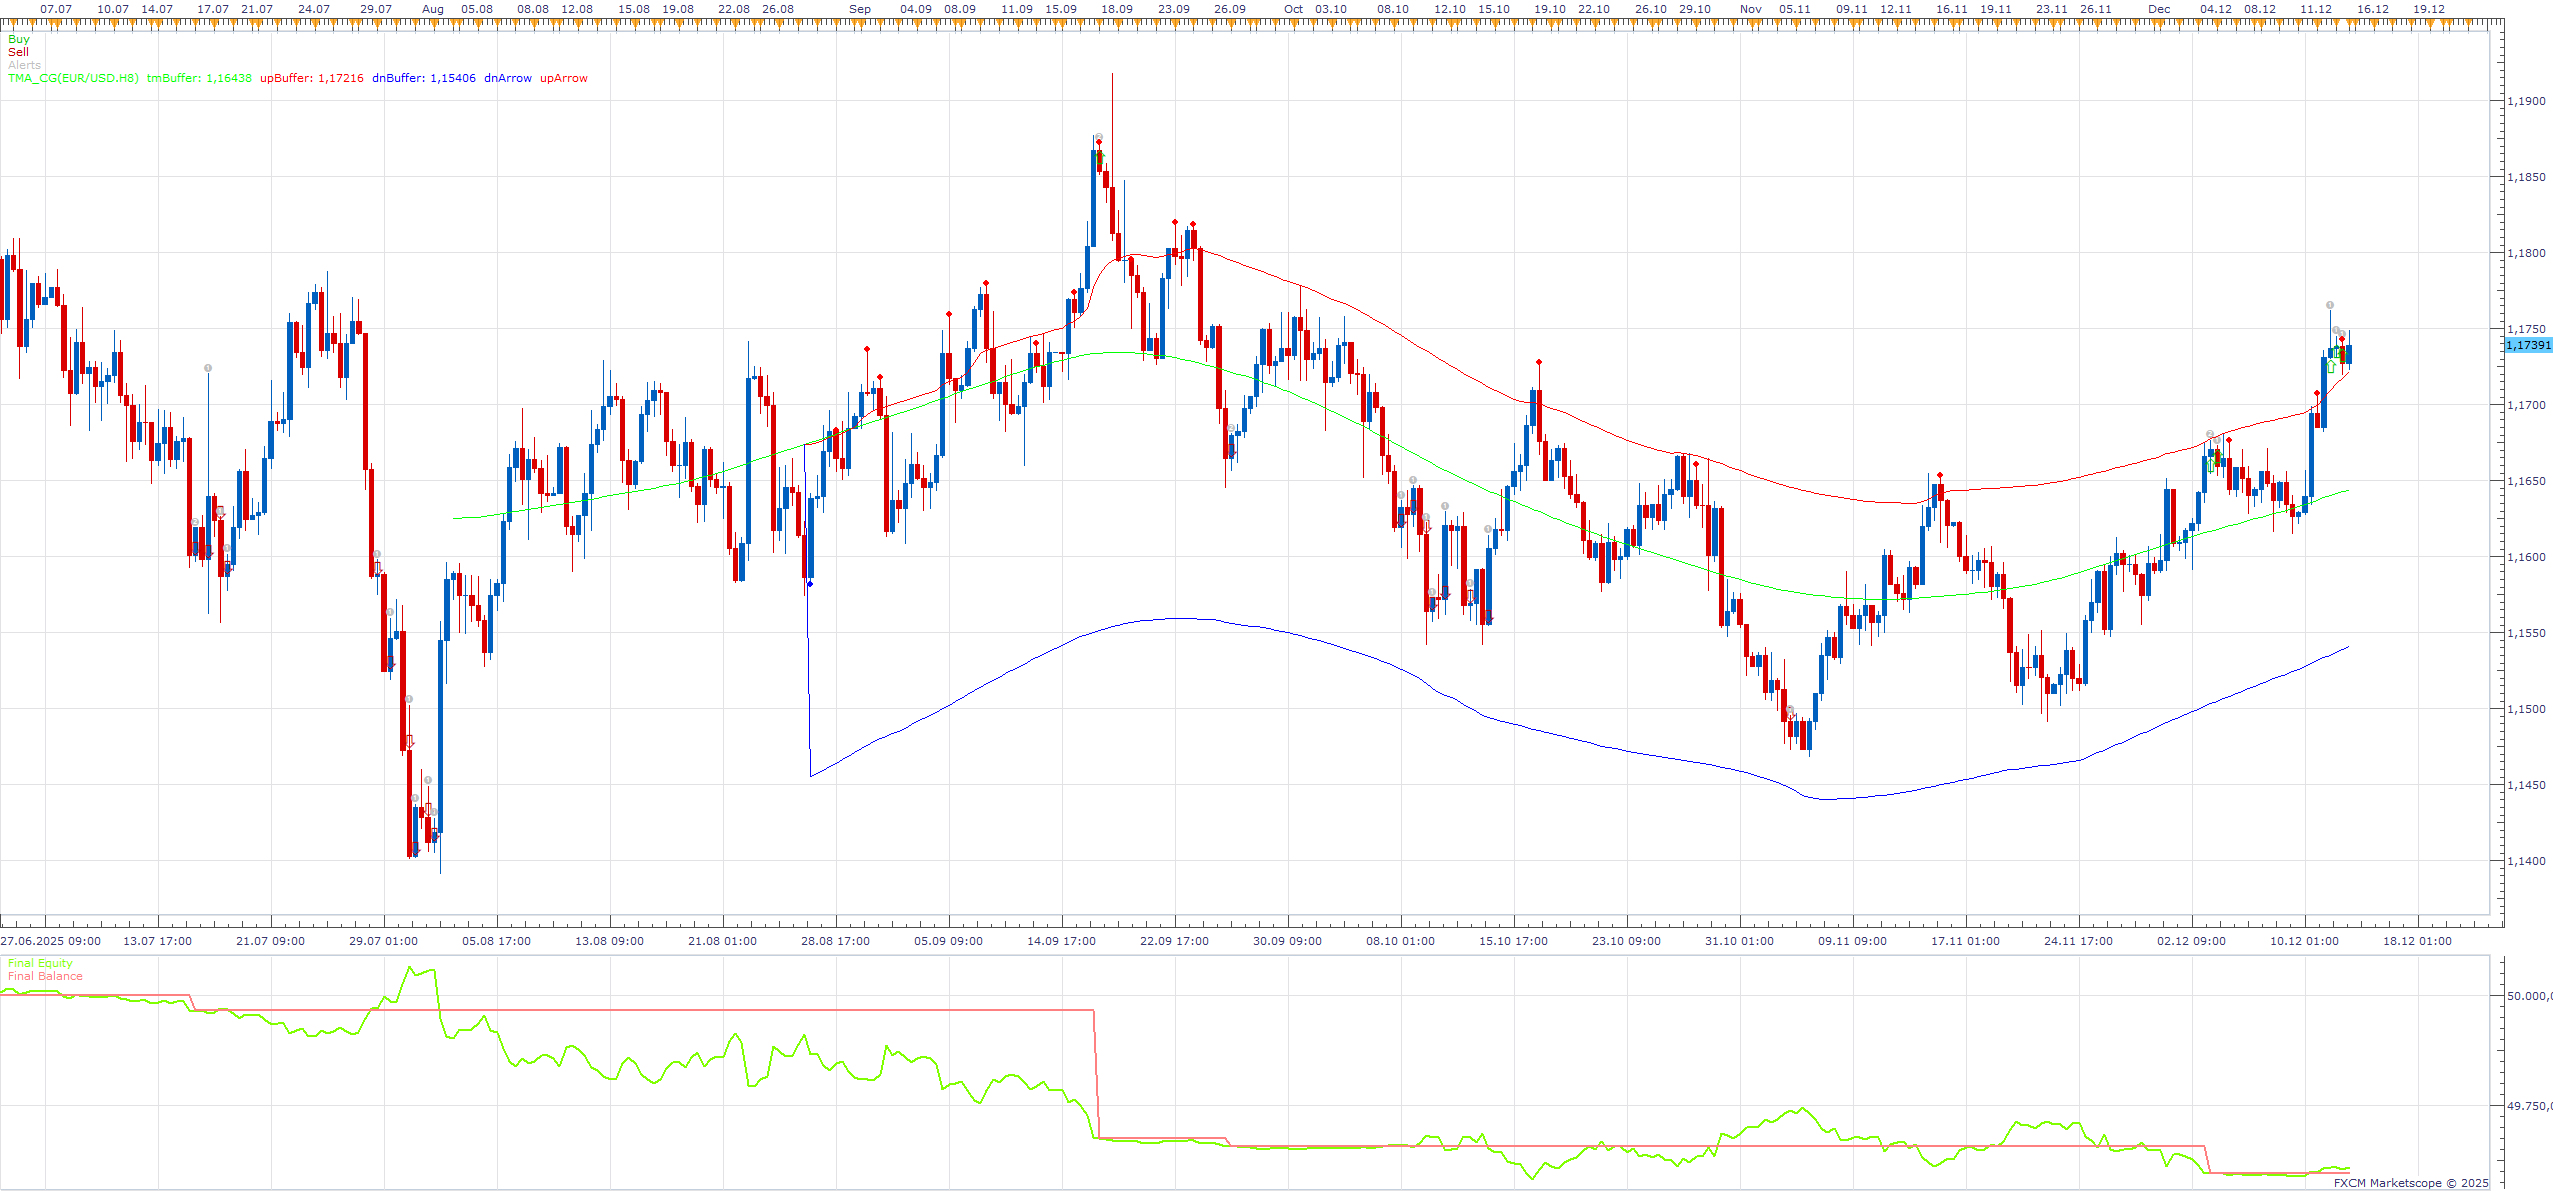This screenshot has width=2555, height=1191.
Task: Click the 1,1400 price axis label
Action: [x=2526, y=861]
